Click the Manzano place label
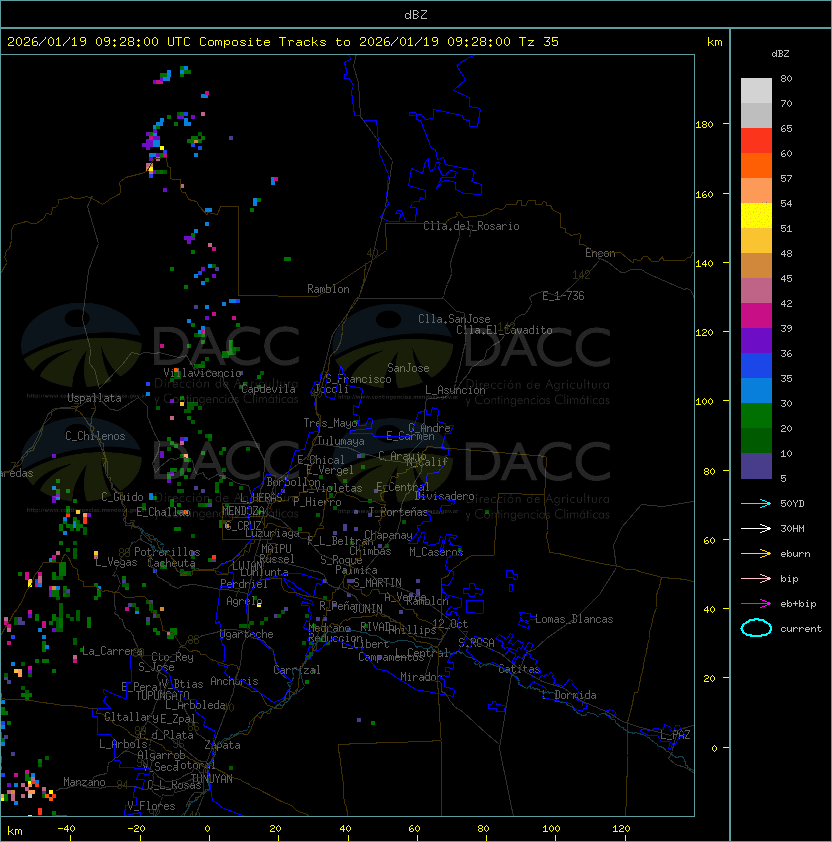 pyautogui.click(x=84, y=782)
